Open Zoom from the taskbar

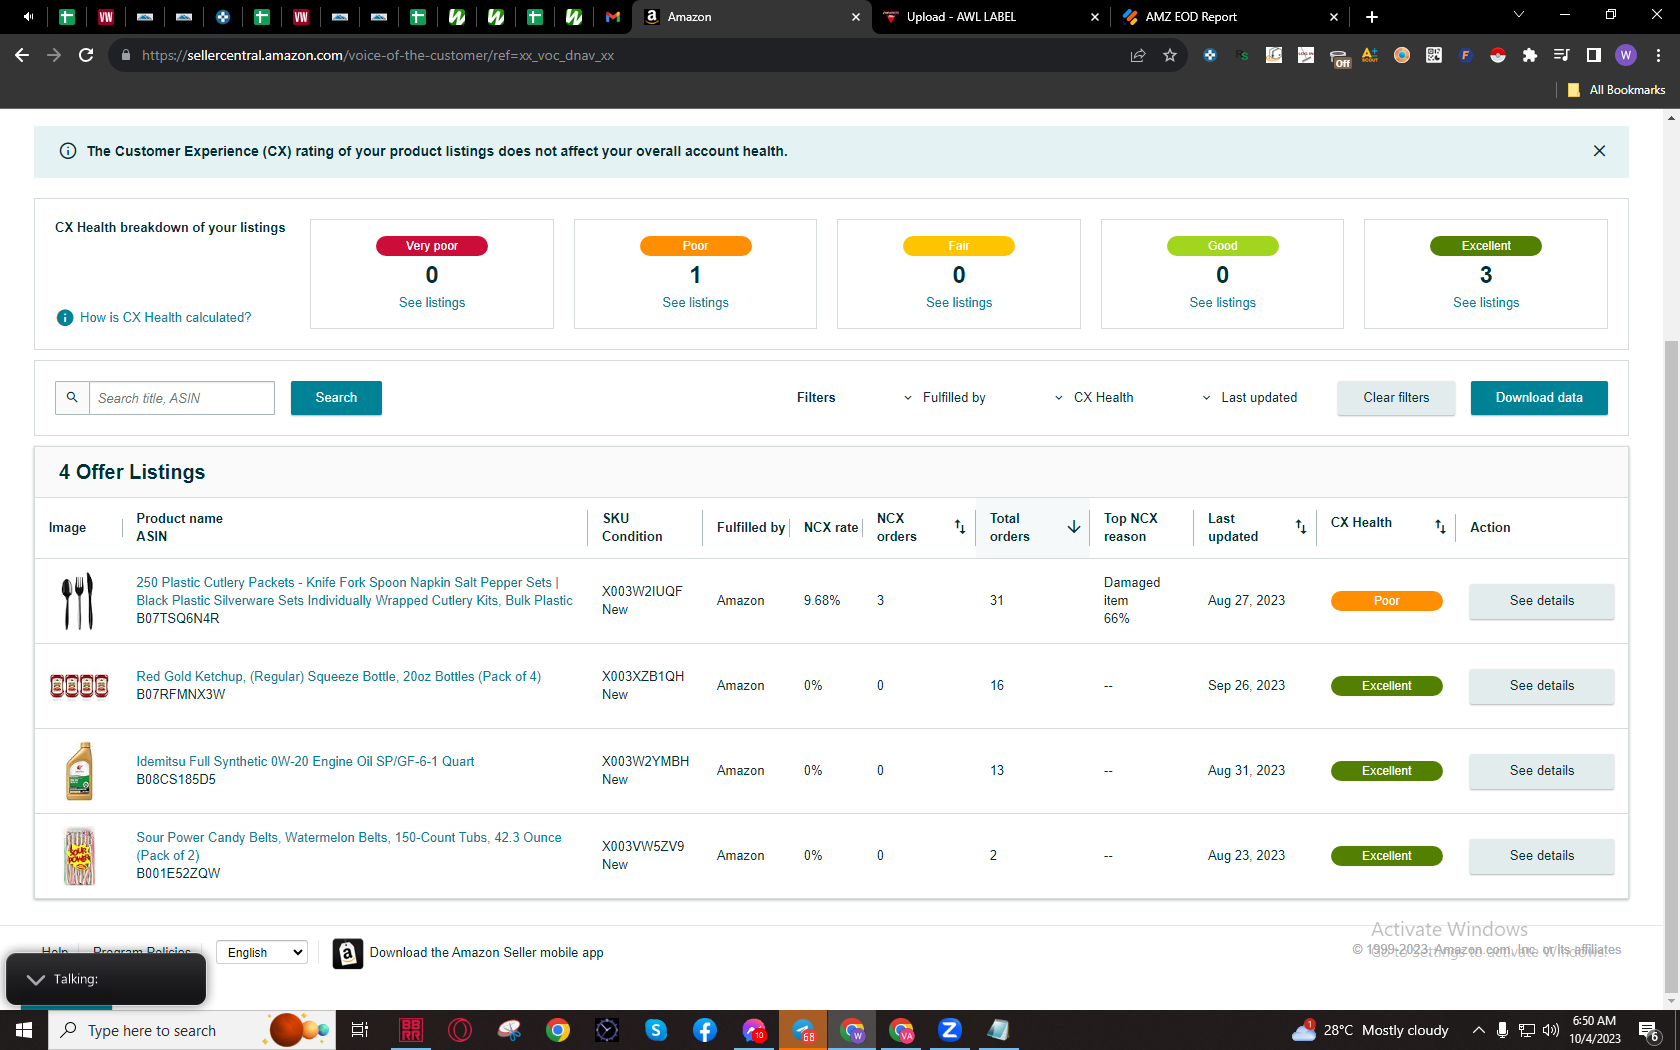pos(950,1030)
